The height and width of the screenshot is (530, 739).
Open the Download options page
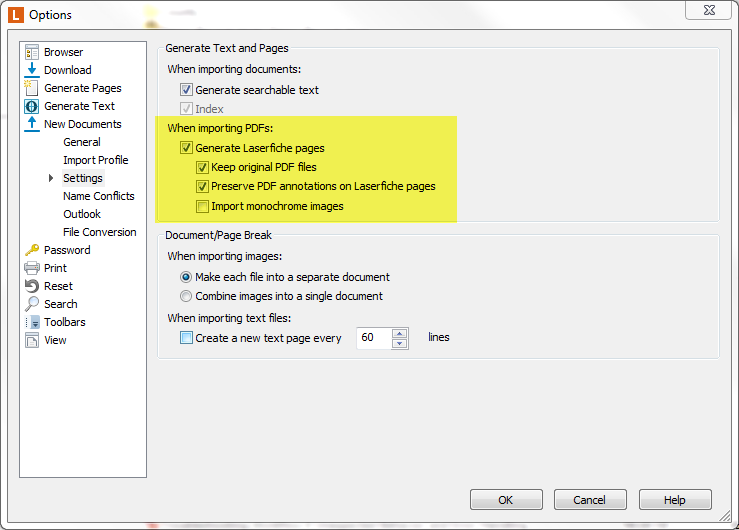[x=68, y=70]
